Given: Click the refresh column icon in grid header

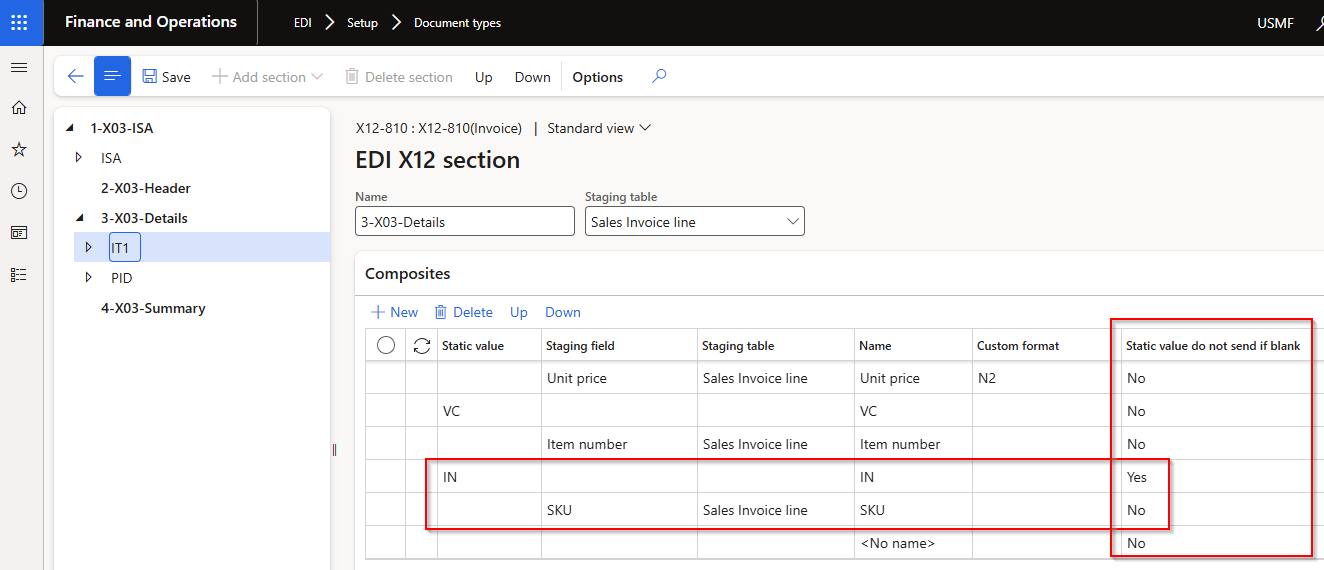Looking at the screenshot, I should tap(421, 345).
